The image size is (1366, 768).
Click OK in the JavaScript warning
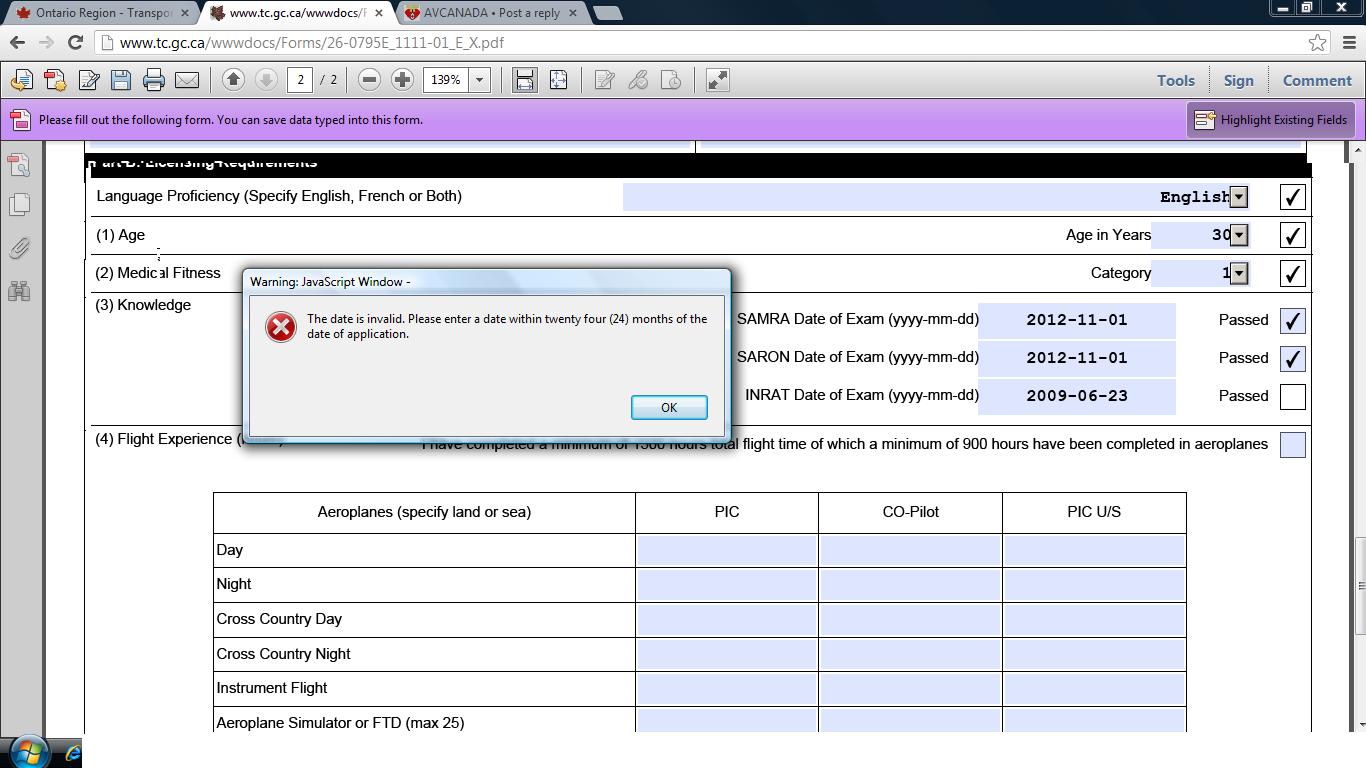click(x=669, y=407)
